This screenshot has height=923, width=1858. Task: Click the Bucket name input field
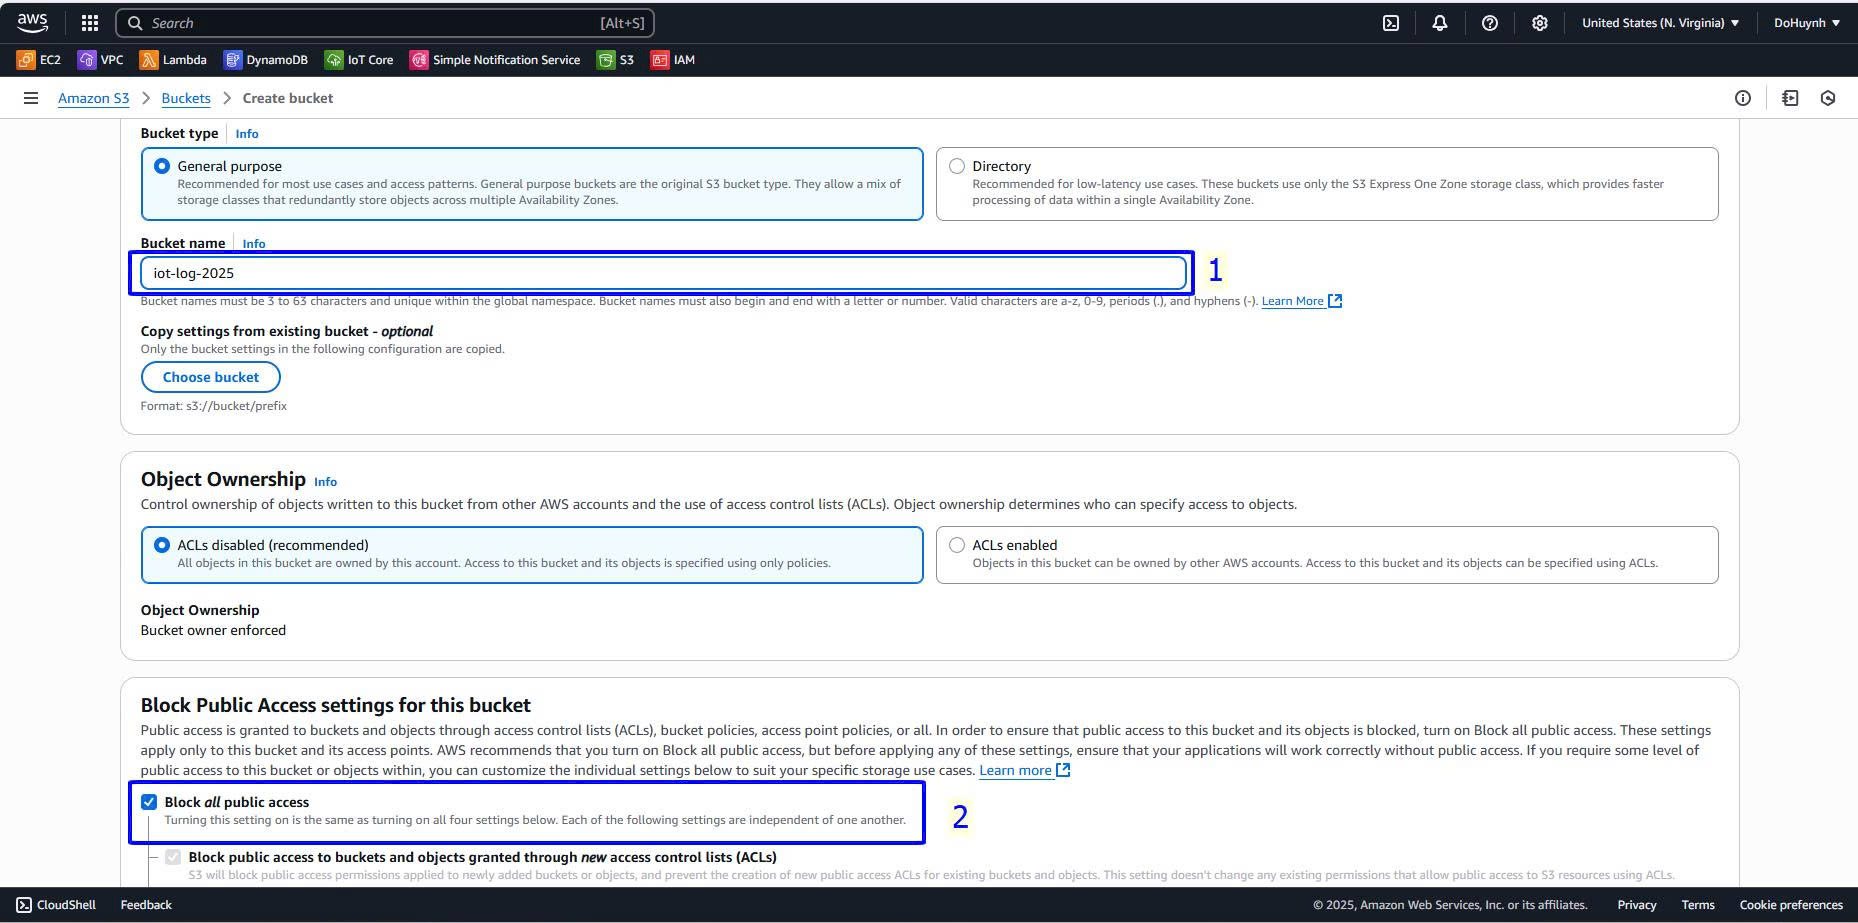662,273
